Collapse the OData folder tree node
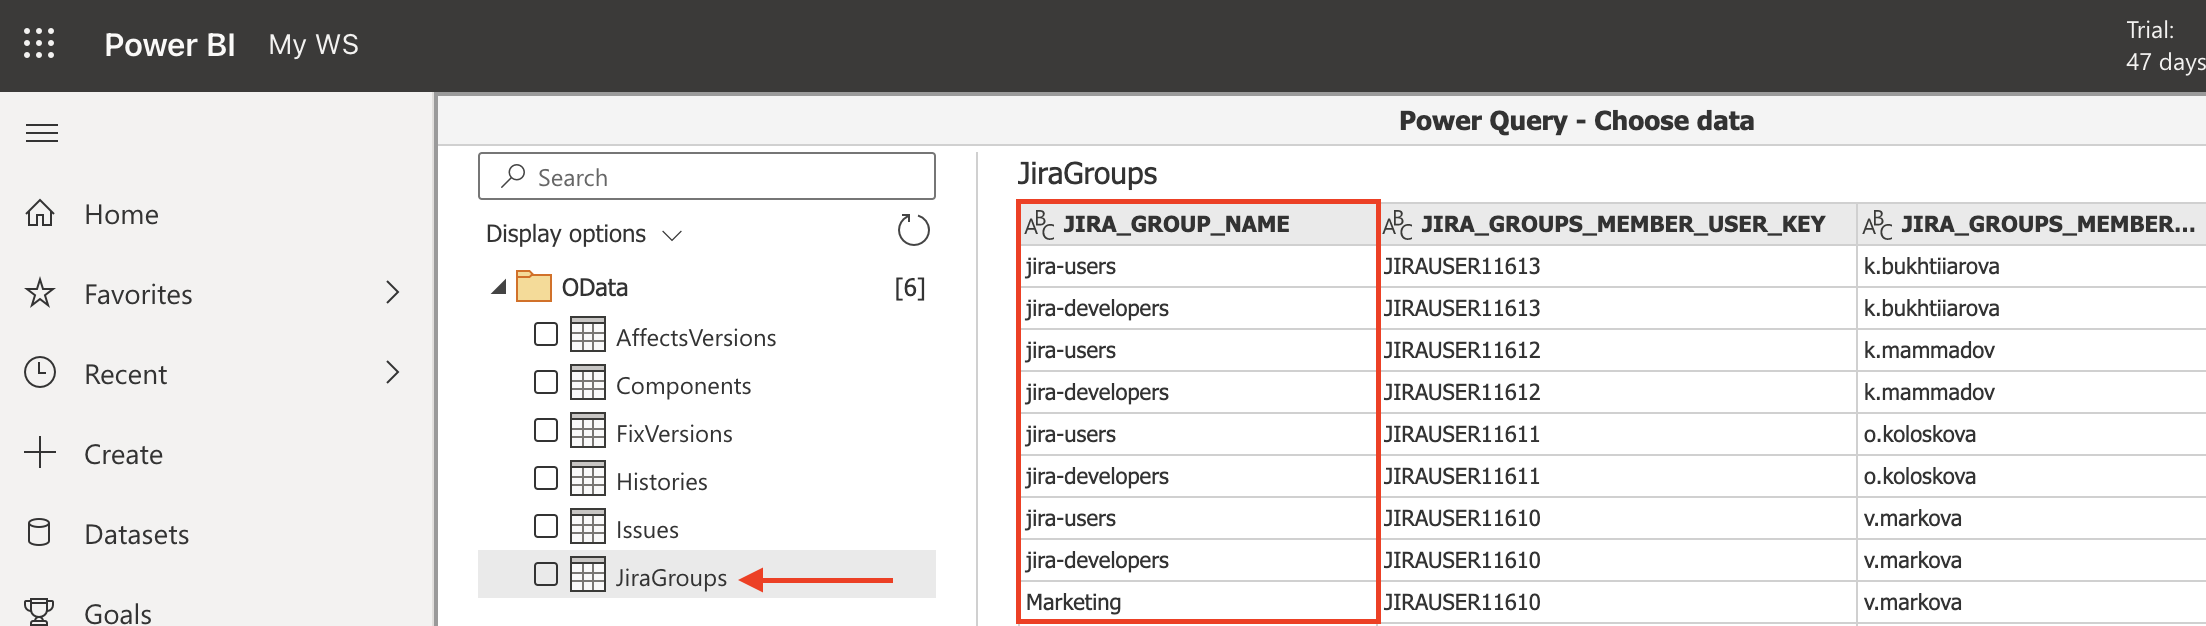Image resolution: width=2206 pixels, height=626 pixels. (498, 288)
